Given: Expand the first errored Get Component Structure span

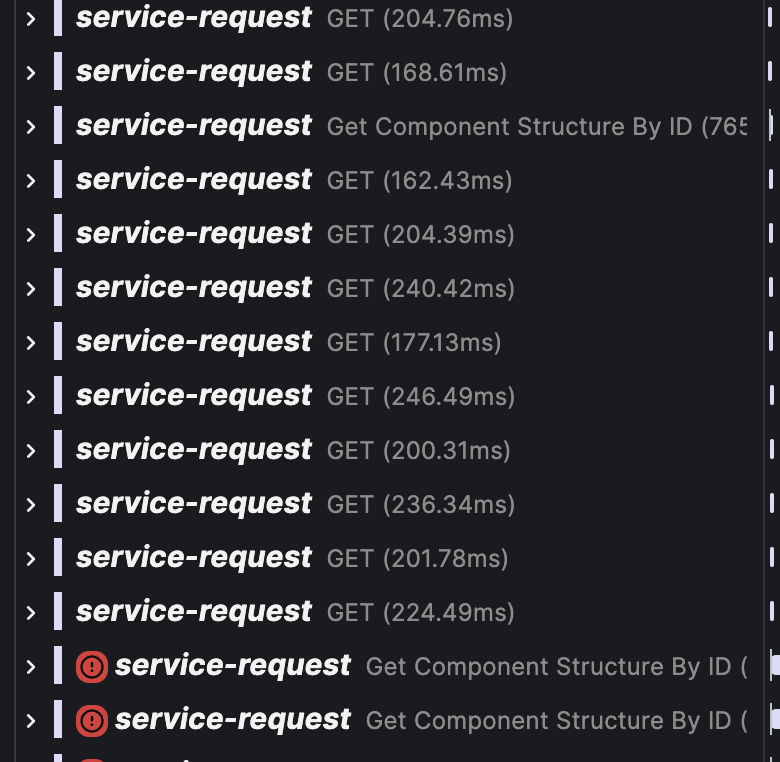Looking at the screenshot, I should pos(31,667).
